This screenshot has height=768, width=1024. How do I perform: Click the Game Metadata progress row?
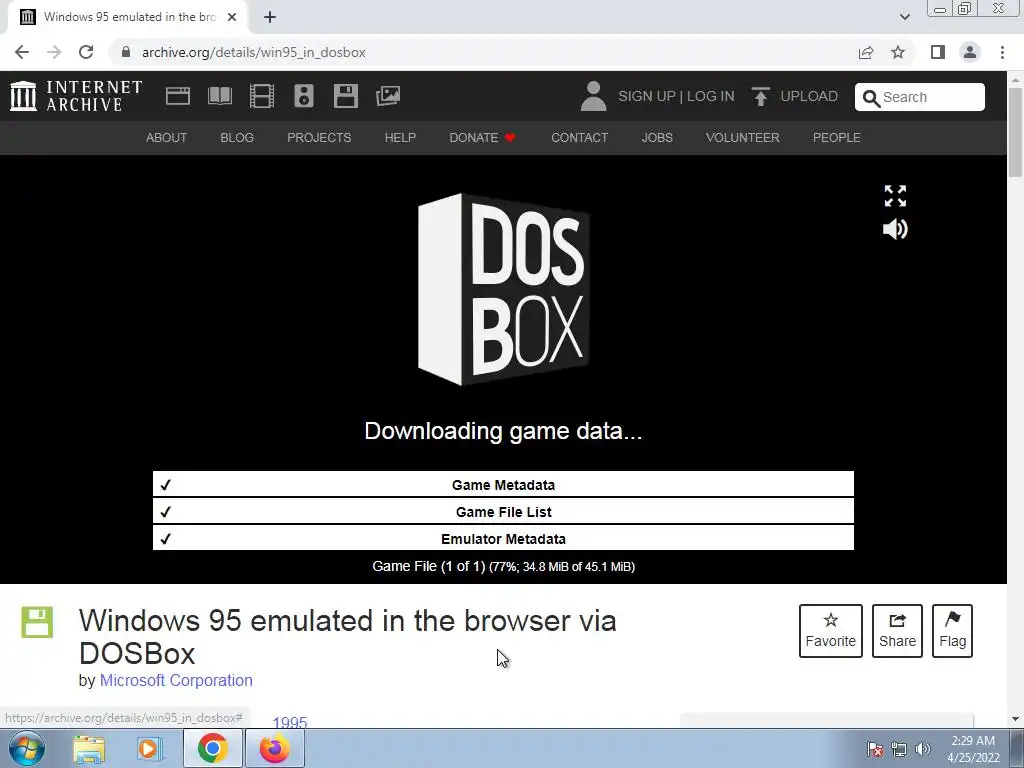(503, 485)
